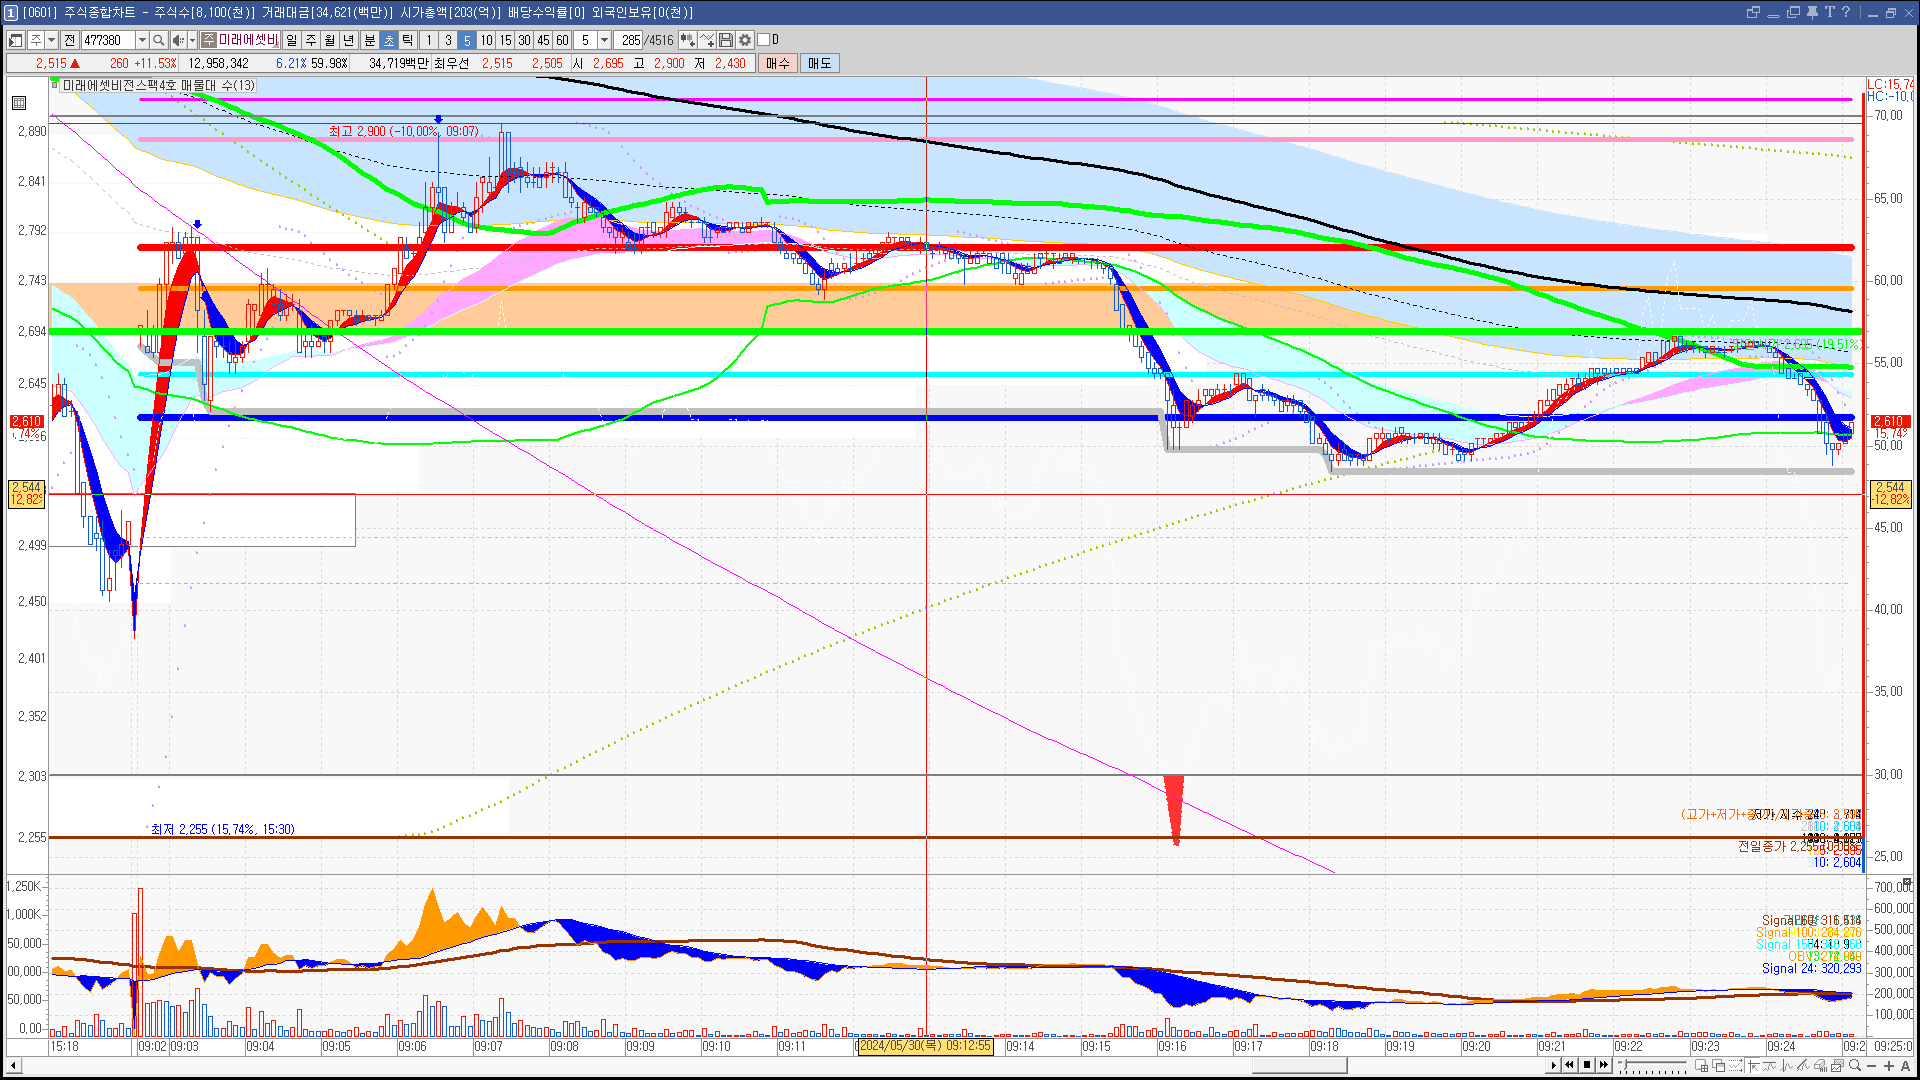Select the 60 interval tab
Screen dimensions: 1920x1080
tap(562, 40)
